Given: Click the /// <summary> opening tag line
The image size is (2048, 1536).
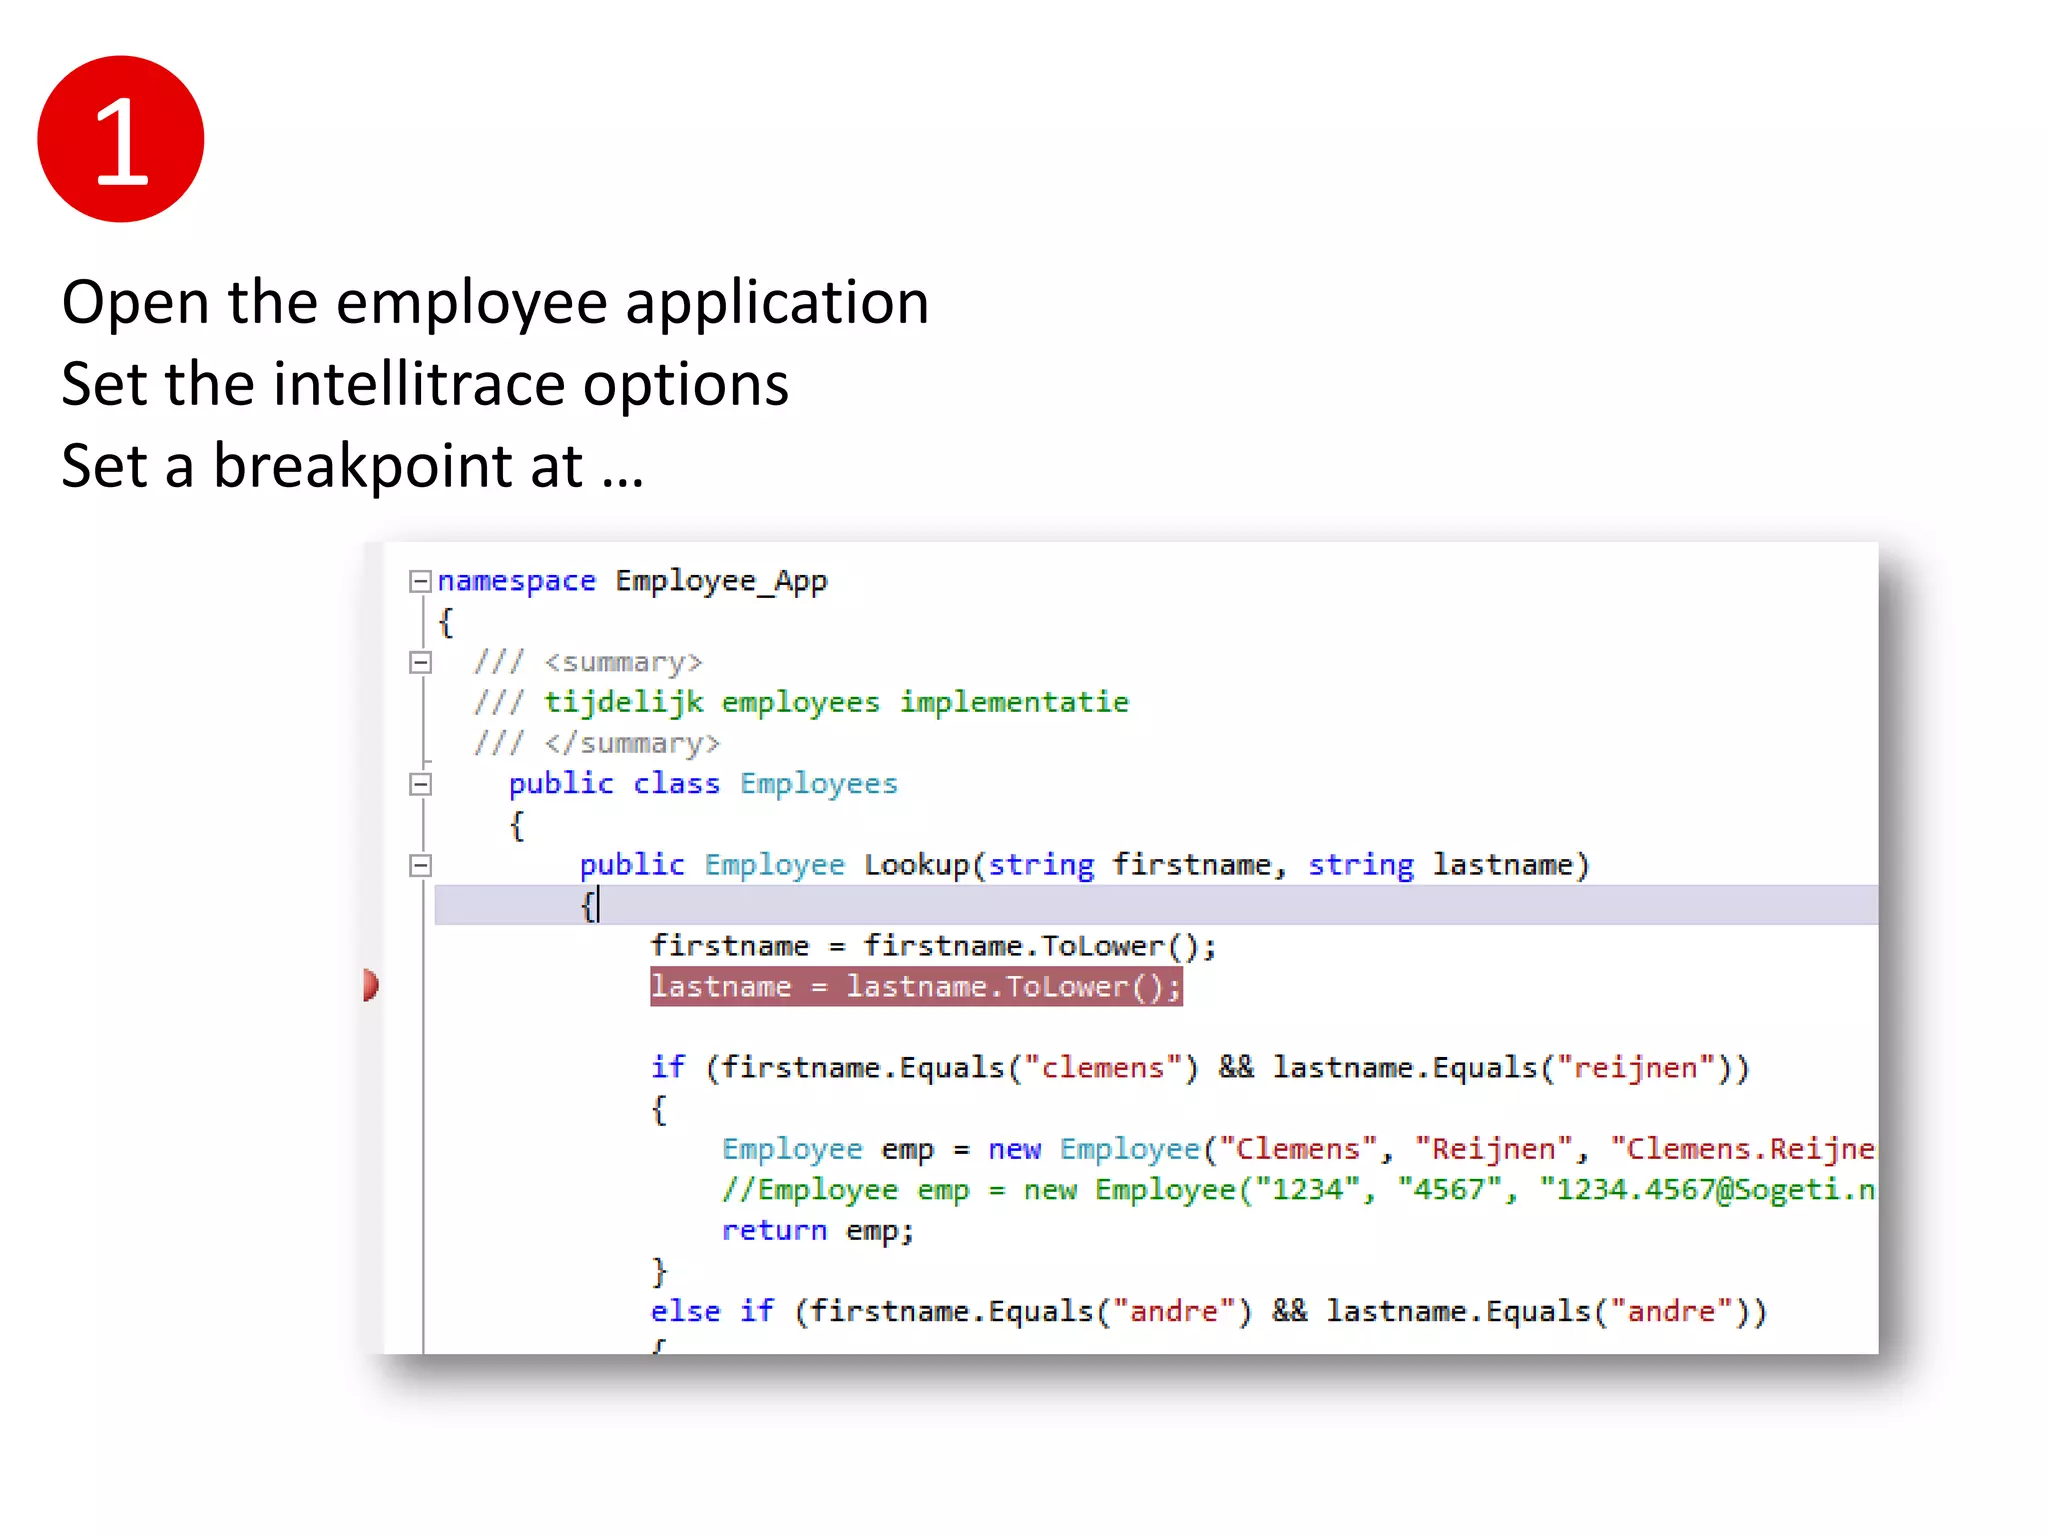Looking at the screenshot, I should tap(588, 662).
